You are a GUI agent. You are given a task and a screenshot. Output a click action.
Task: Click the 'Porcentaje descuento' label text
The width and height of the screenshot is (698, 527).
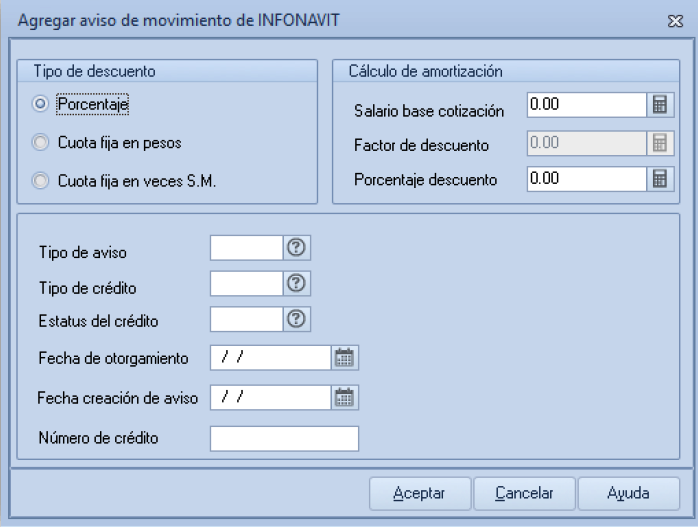[426, 180]
